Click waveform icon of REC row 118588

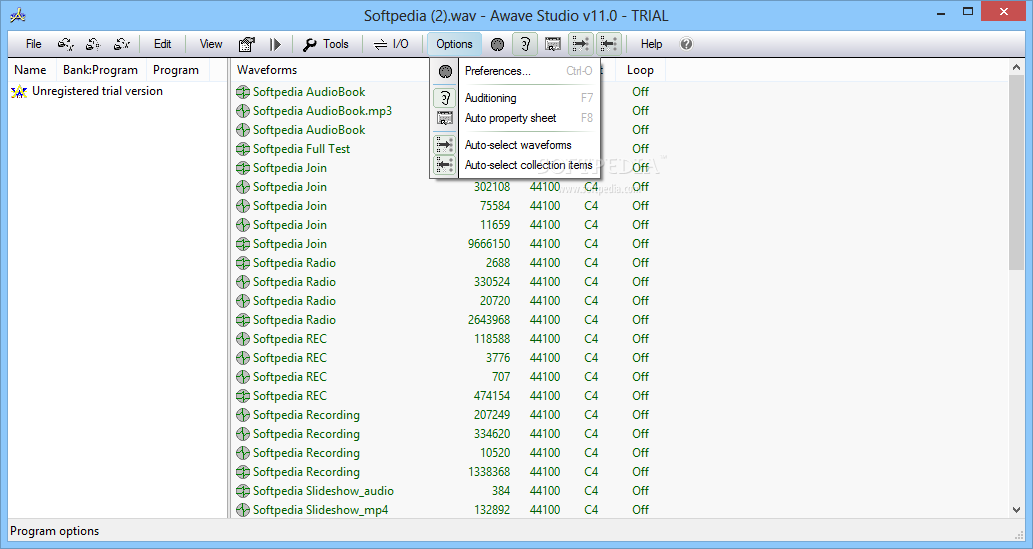click(242, 339)
